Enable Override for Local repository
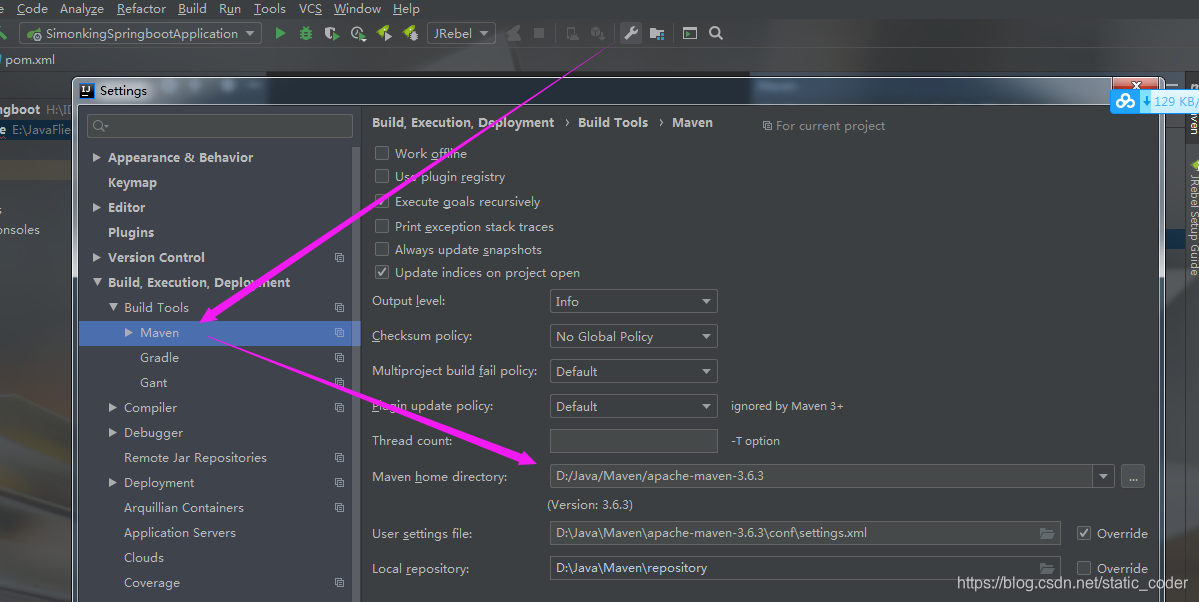 [x=1084, y=568]
